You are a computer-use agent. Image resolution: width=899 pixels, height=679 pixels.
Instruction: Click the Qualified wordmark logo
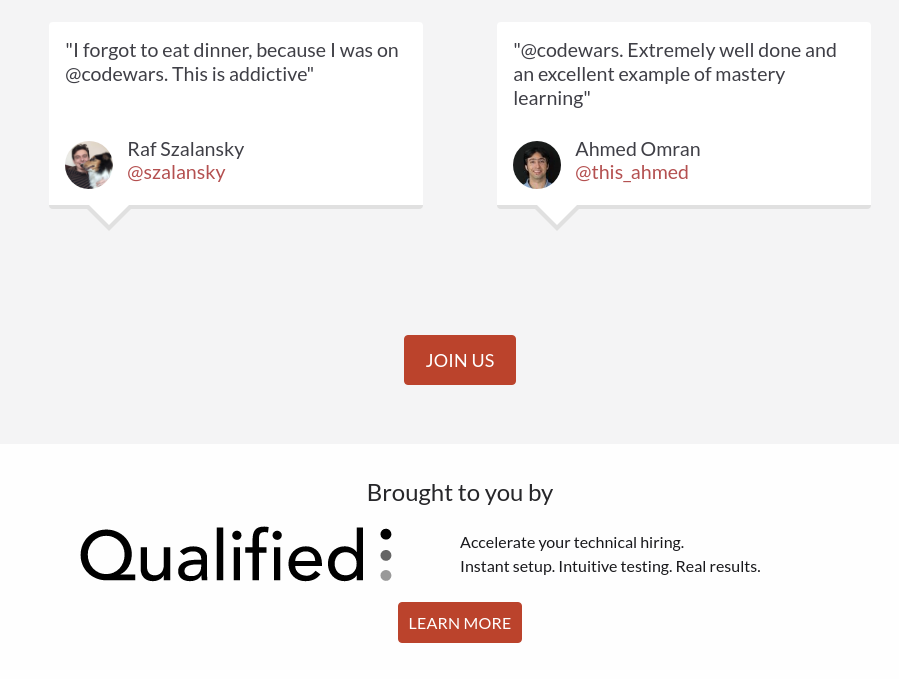click(x=222, y=555)
